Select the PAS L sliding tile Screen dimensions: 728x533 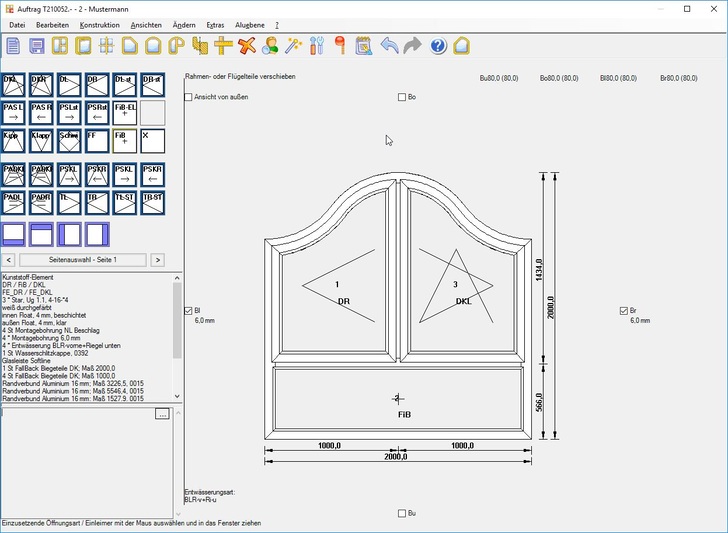tap(13, 112)
